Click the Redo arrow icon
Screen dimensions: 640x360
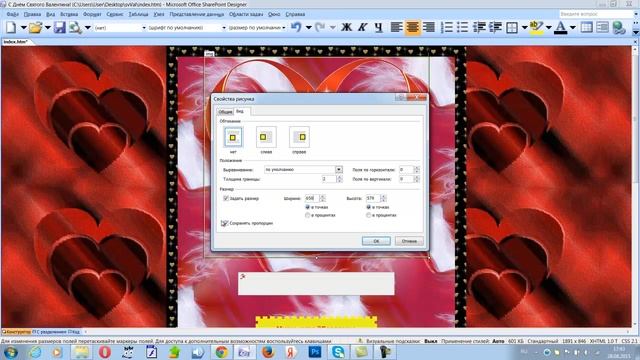point(320,27)
